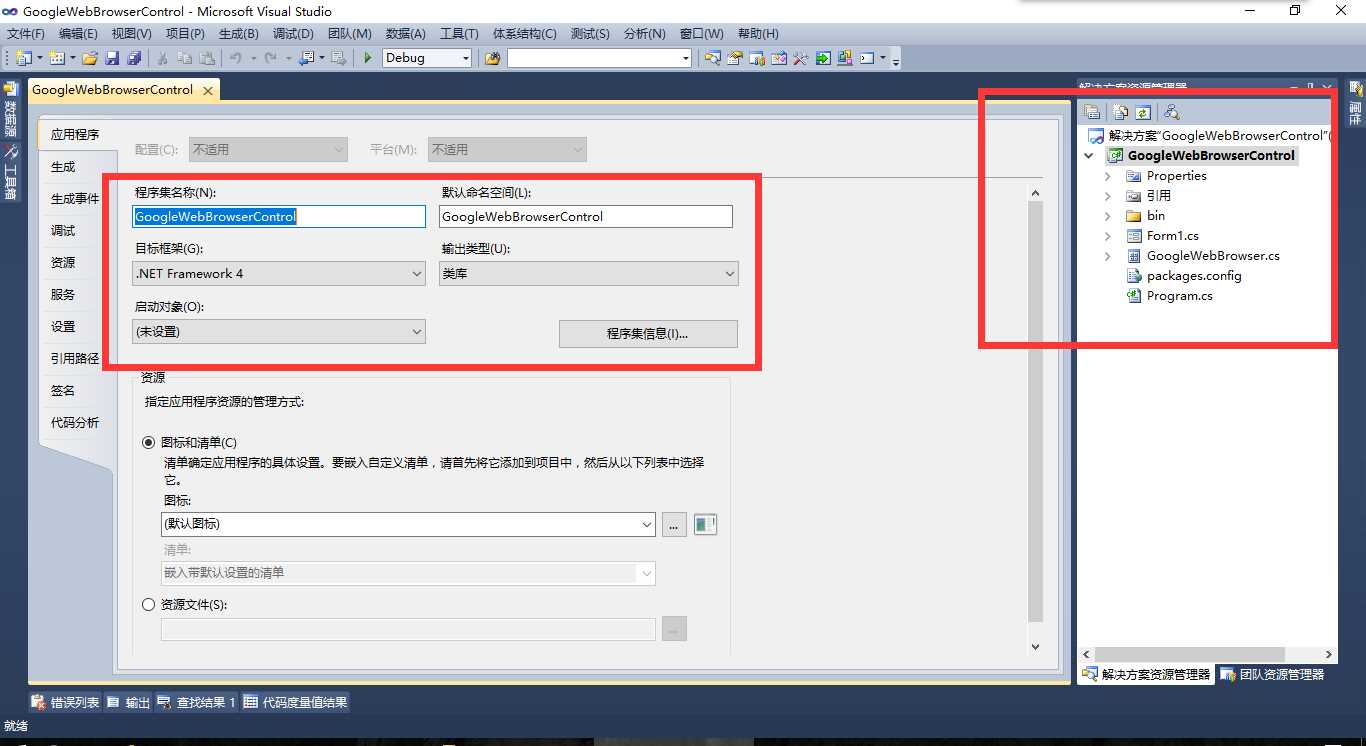The height and width of the screenshot is (746, 1366).
Task: Open the 错误列表 panel tab
Action: tap(66, 703)
